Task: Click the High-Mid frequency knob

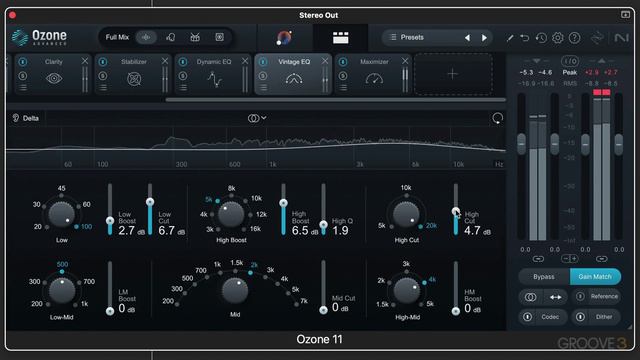Action: click(x=407, y=291)
